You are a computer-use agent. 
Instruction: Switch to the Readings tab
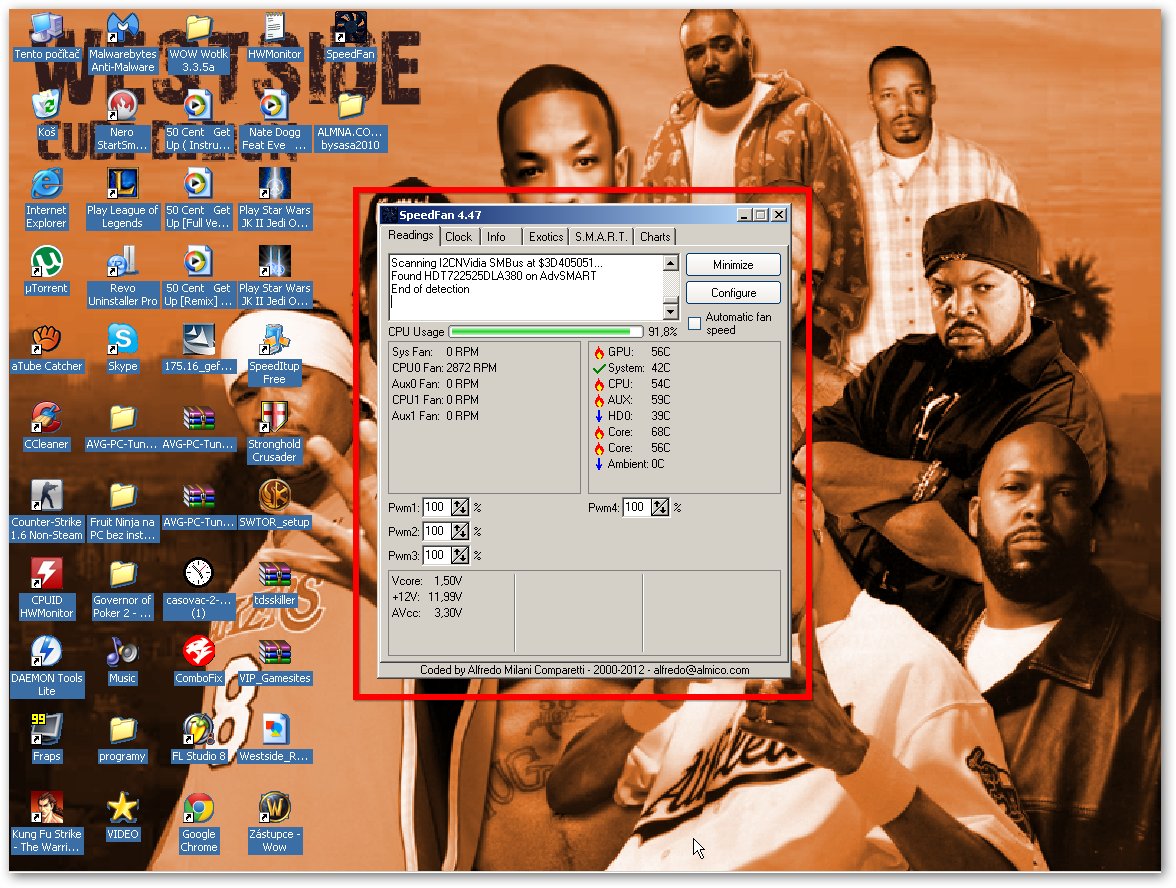tap(410, 236)
